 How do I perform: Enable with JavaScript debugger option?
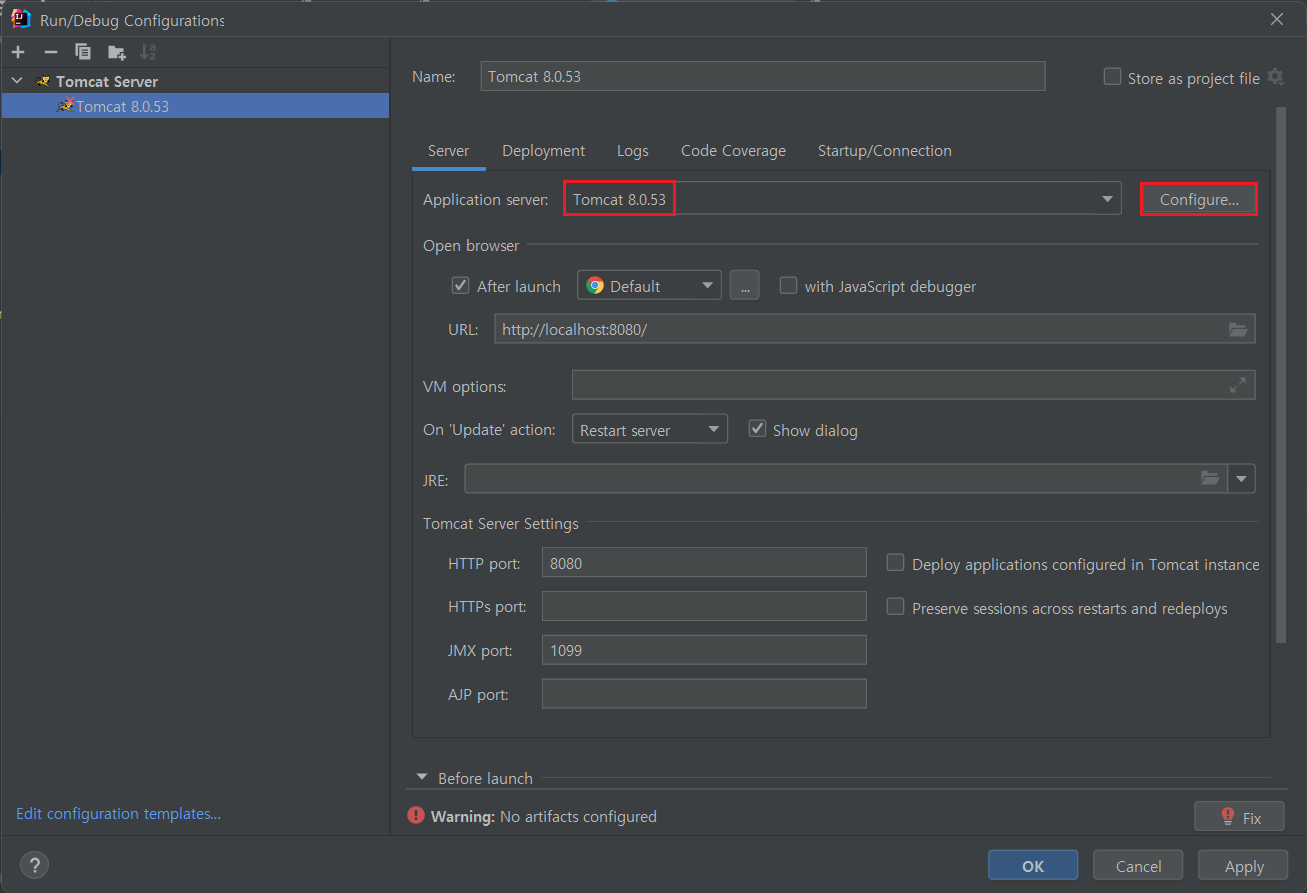[x=788, y=285]
